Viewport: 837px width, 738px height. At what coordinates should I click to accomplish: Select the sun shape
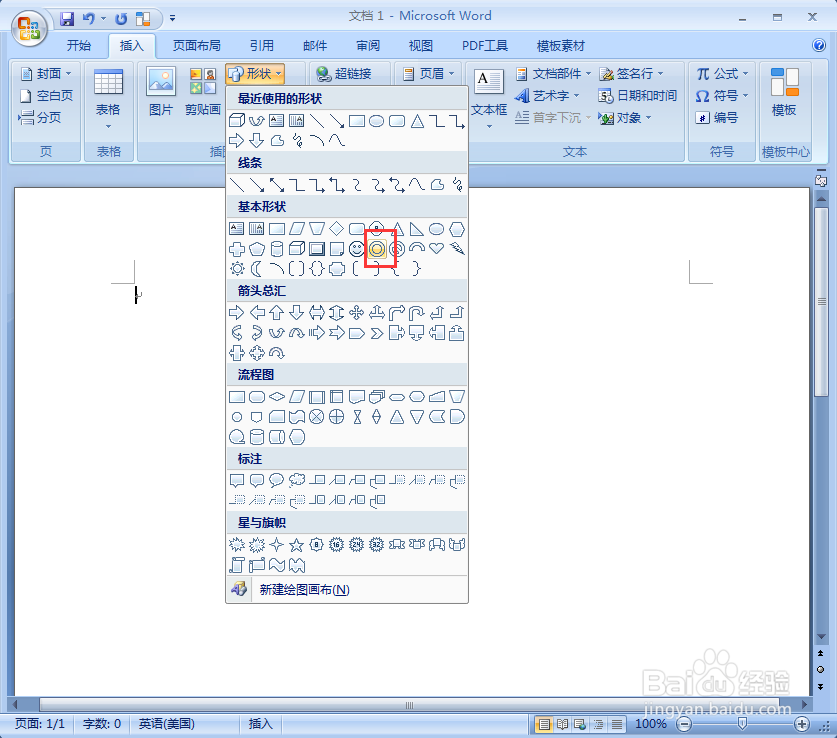coord(237,268)
